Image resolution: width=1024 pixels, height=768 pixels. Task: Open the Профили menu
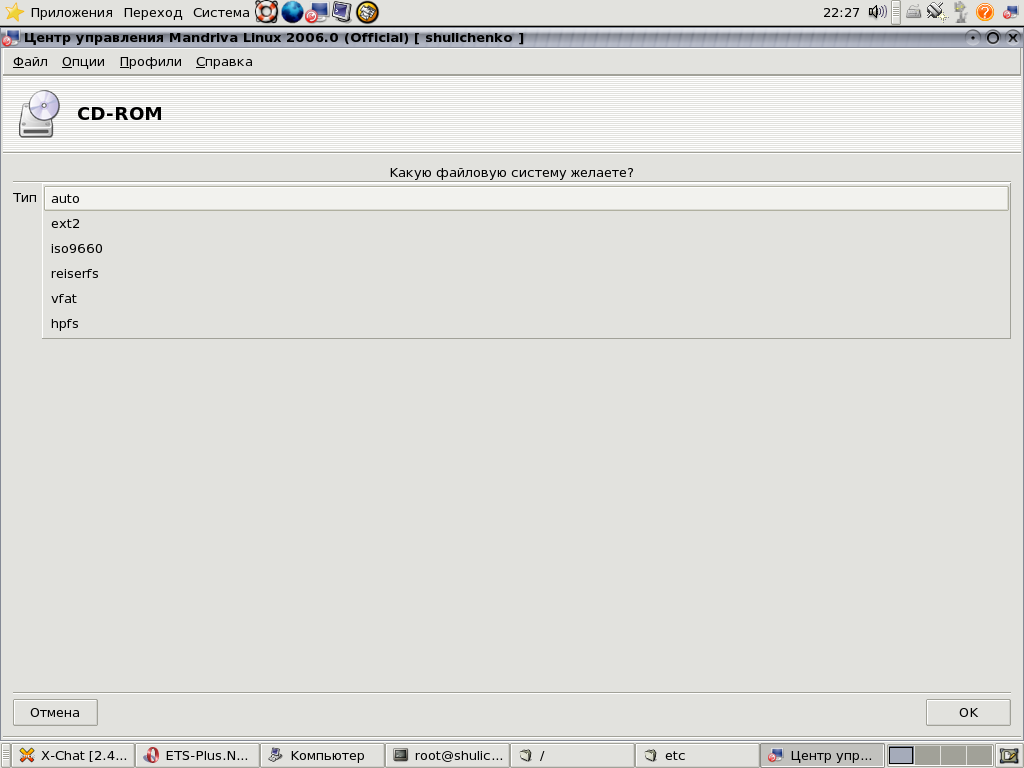click(150, 61)
